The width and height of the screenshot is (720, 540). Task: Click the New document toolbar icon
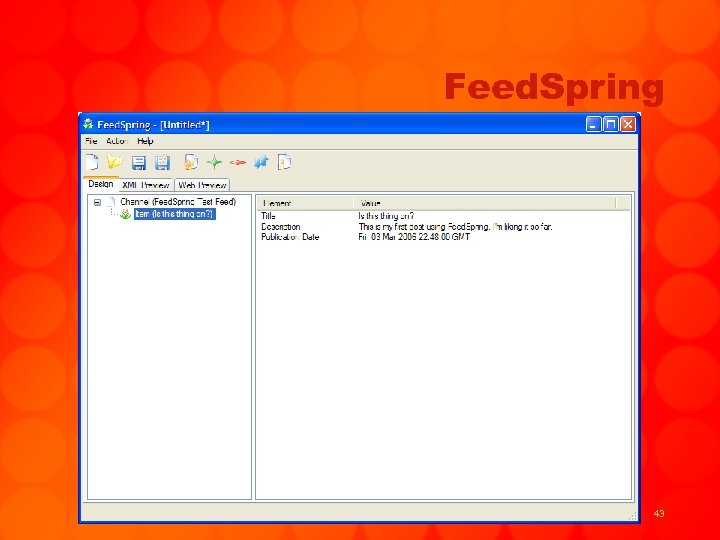(x=92, y=162)
